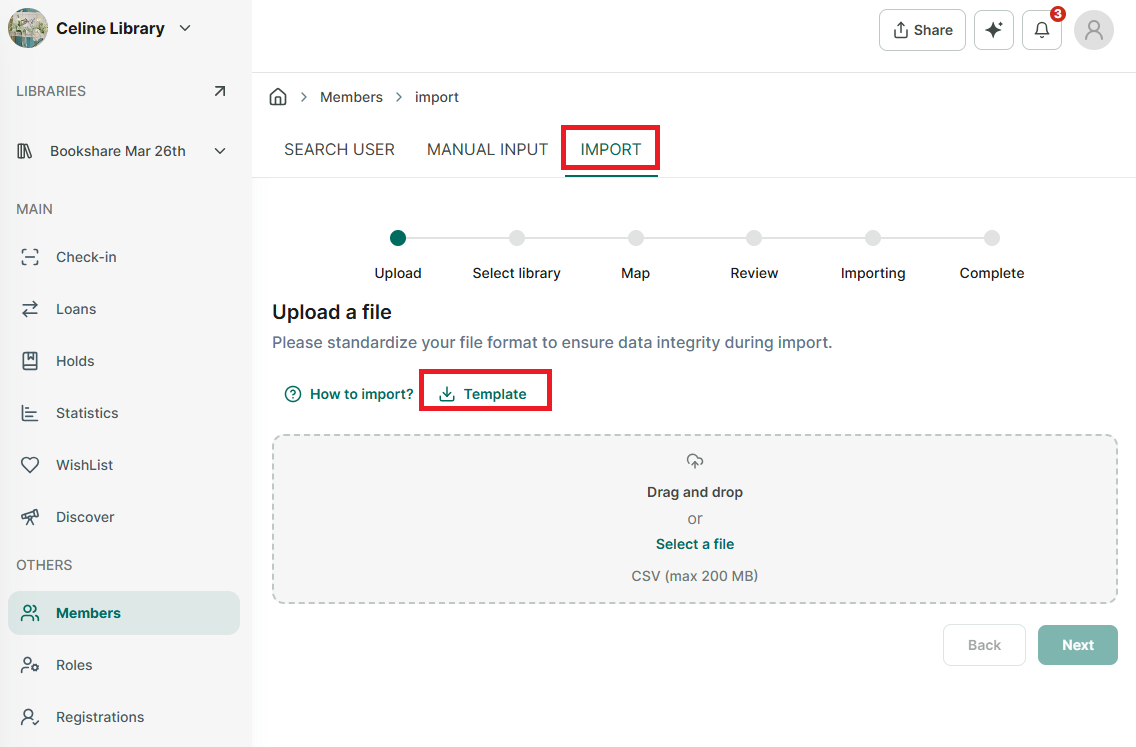Click the Loans swap-arrows icon
The width and height of the screenshot is (1136, 747).
click(x=30, y=309)
